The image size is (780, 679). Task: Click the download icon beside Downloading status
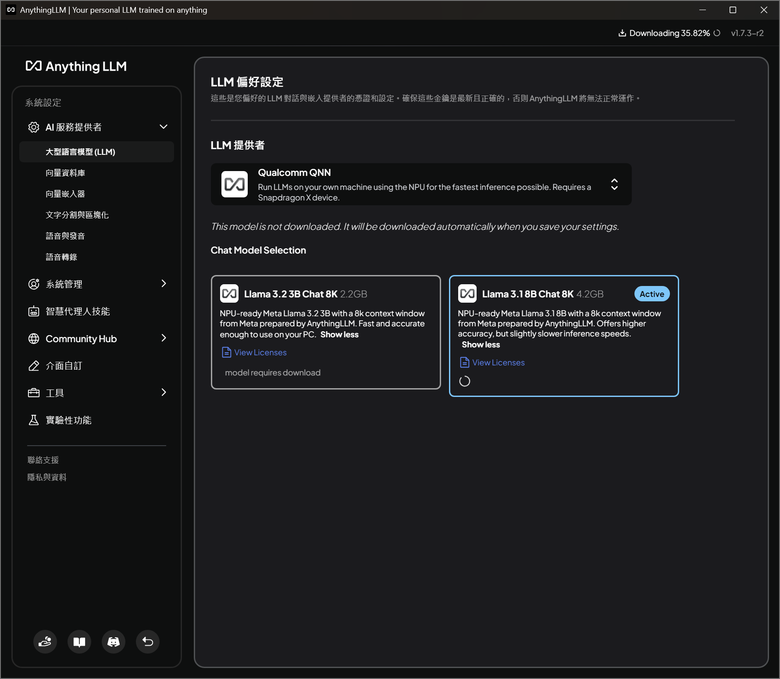(x=622, y=33)
